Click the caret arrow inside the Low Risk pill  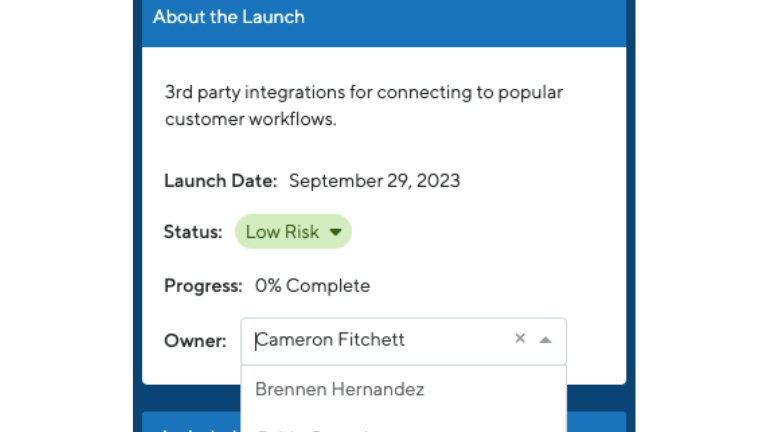336,232
